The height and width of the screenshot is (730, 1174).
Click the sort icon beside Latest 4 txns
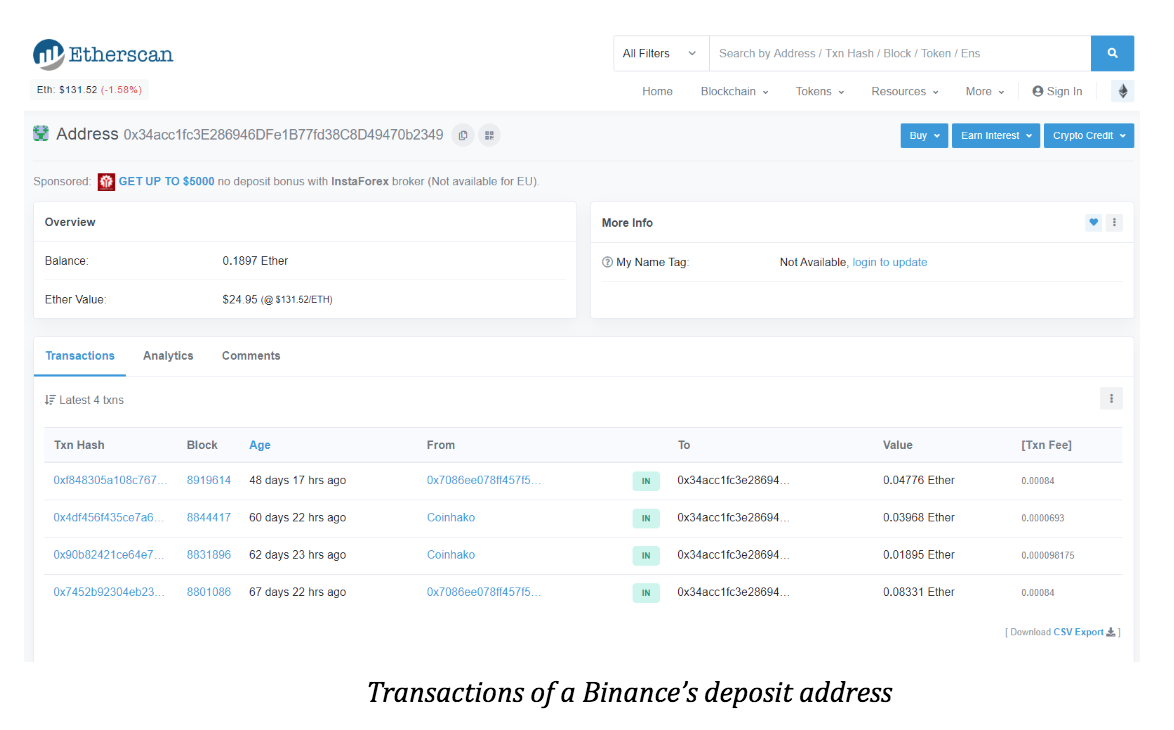pyautogui.click(x=50, y=400)
